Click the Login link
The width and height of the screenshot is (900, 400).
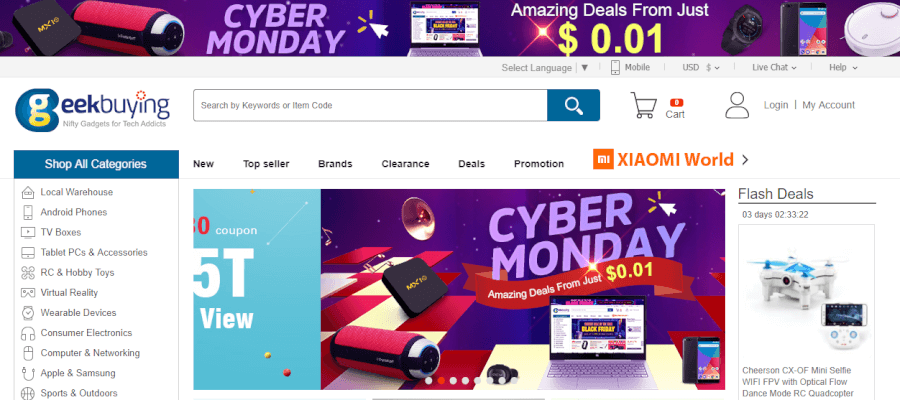(x=775, y=105)
